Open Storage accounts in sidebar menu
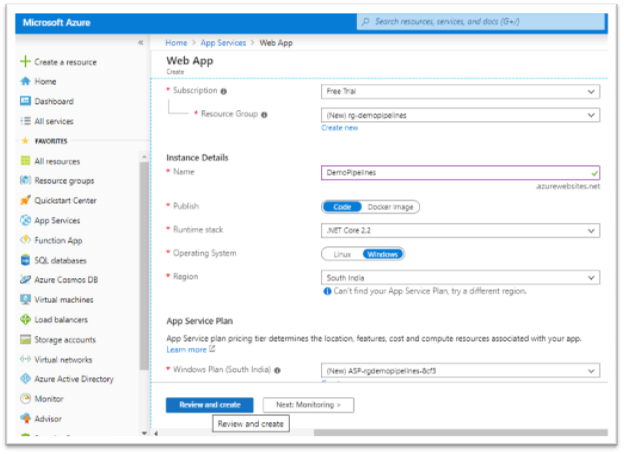 [65, 340]
